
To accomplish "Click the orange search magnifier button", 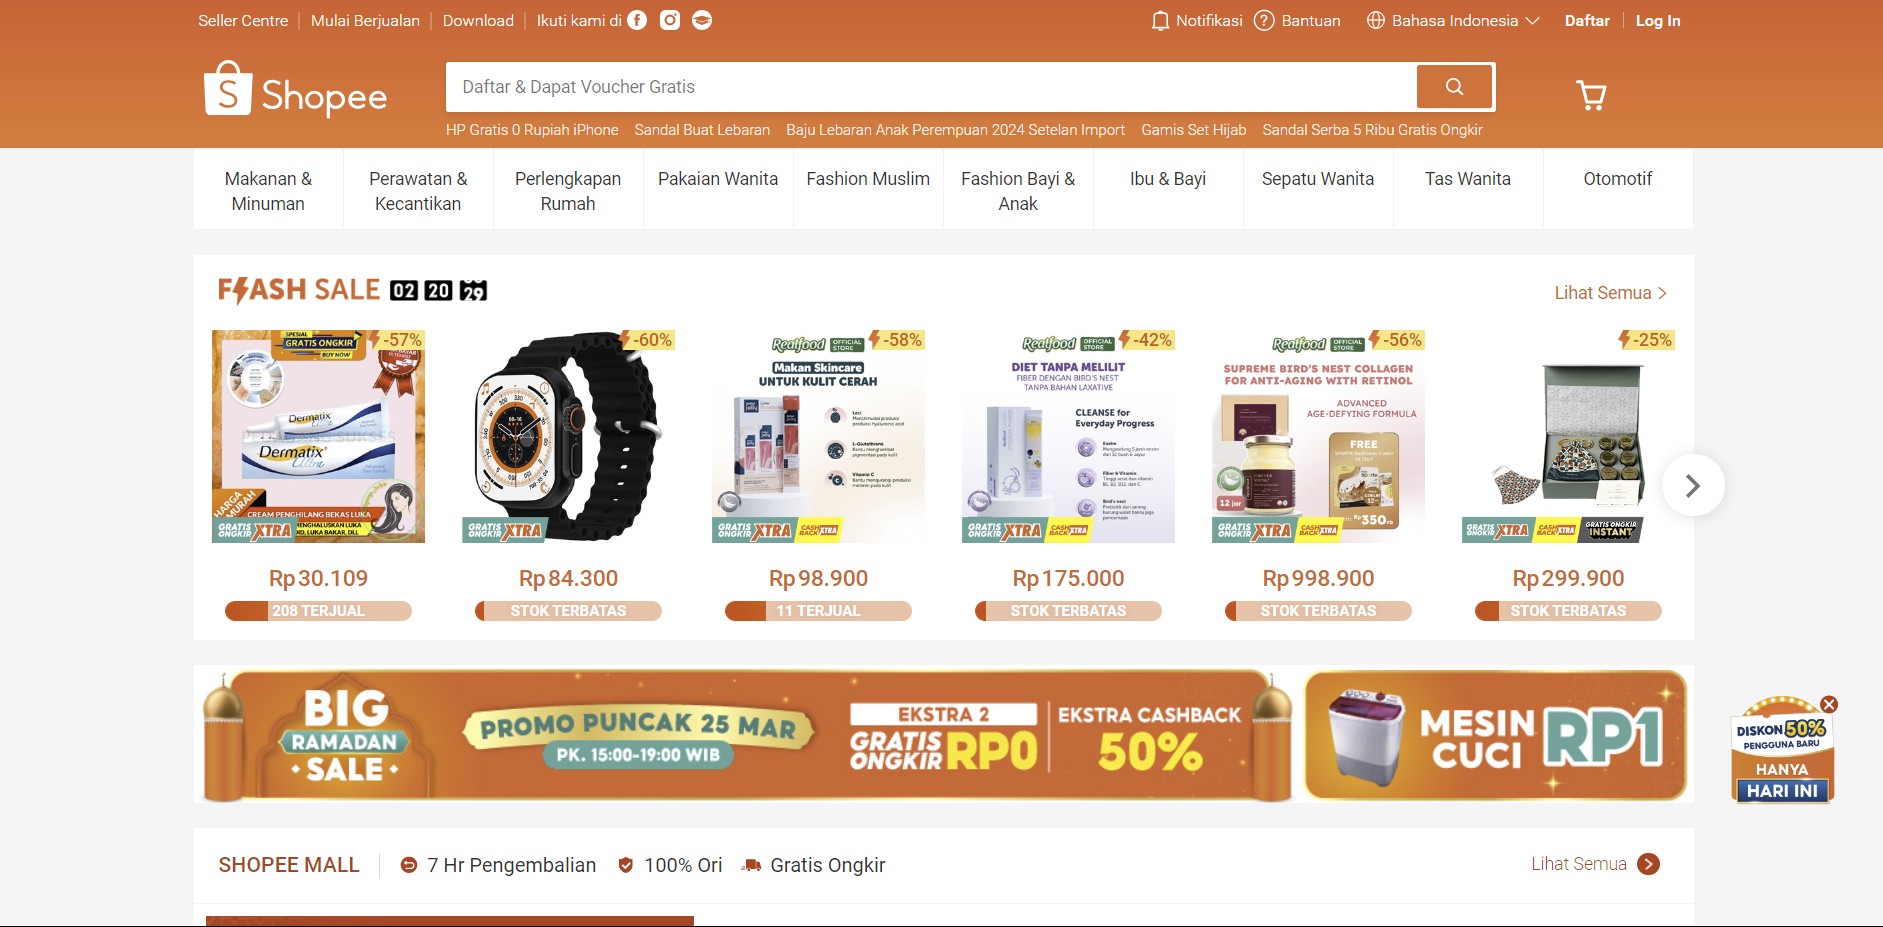I will pyautogui.click(x=1454, y=87).
